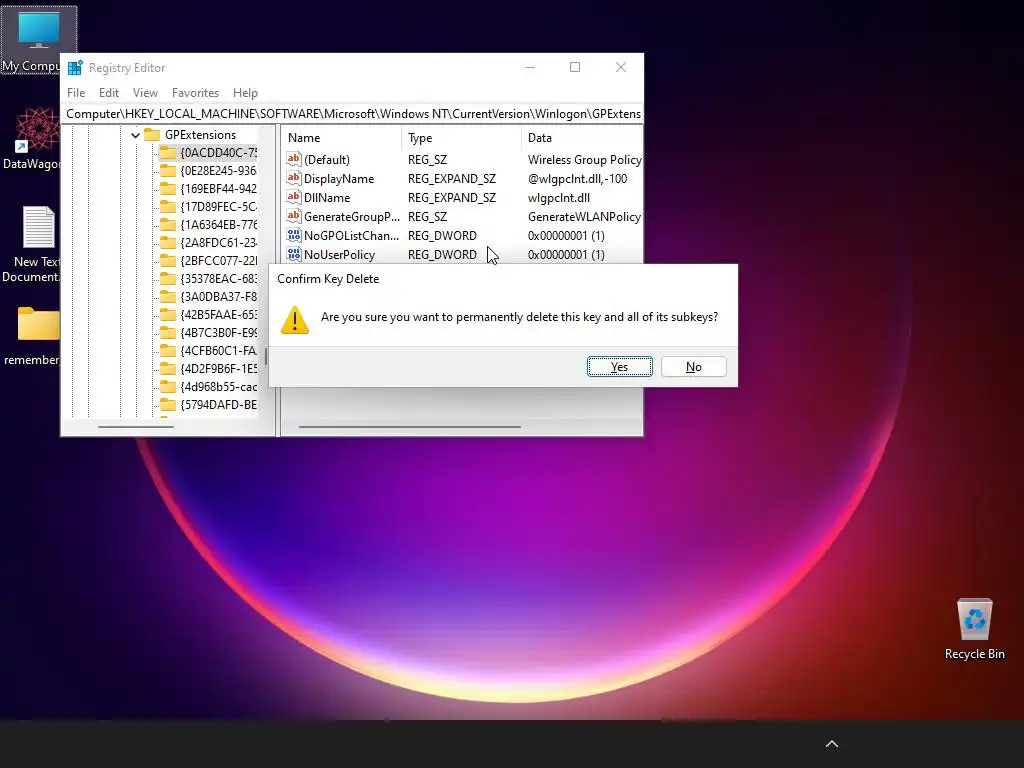Cancel deletion with the No button
The image size is (1024, 768).
(x=694, y=367)
